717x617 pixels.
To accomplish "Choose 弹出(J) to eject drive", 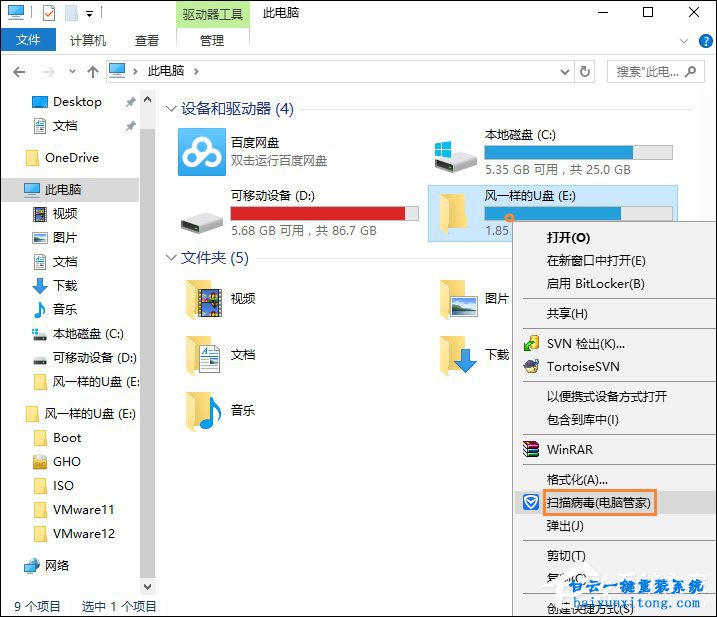I will [565, 526].
